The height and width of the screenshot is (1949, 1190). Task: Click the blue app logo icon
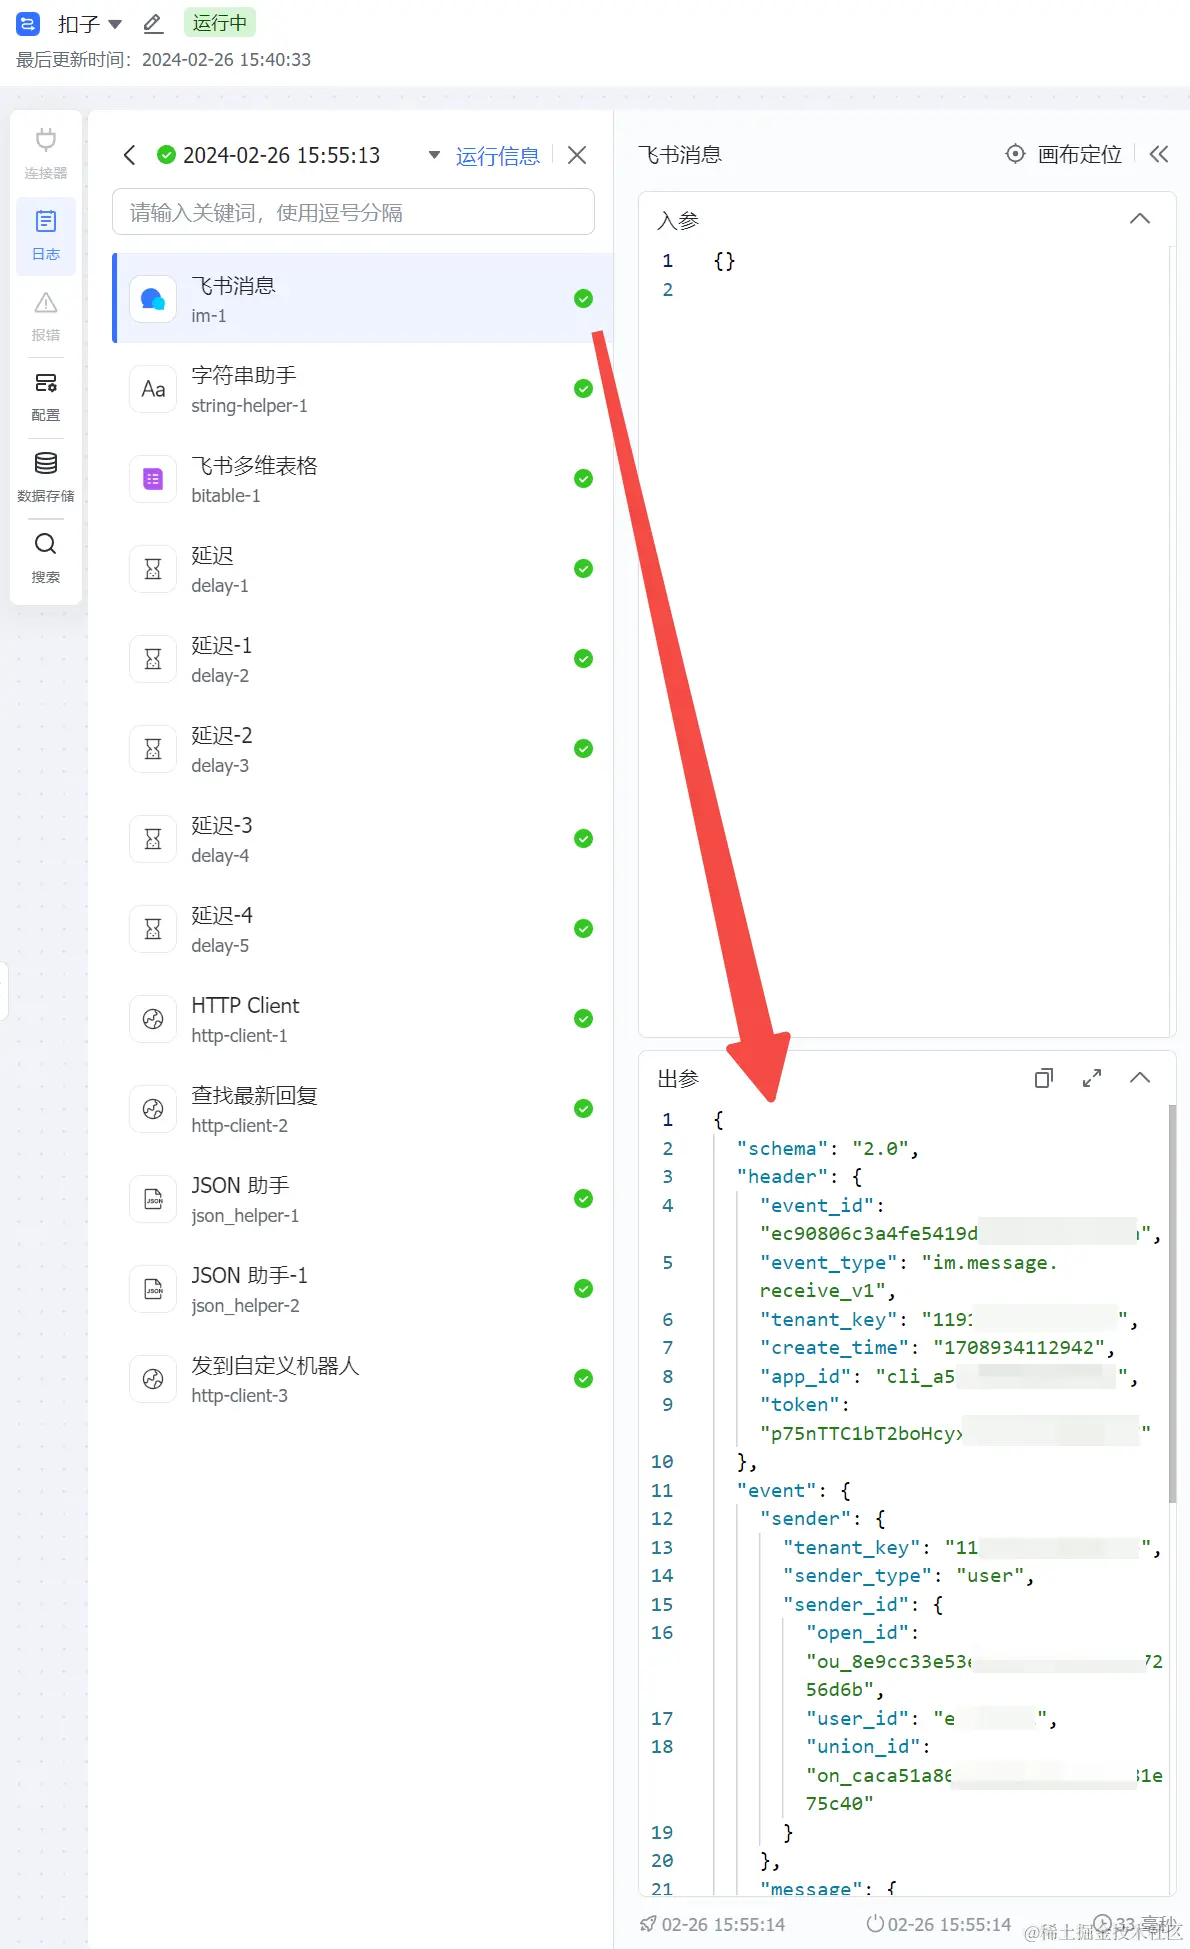(28, 23)
